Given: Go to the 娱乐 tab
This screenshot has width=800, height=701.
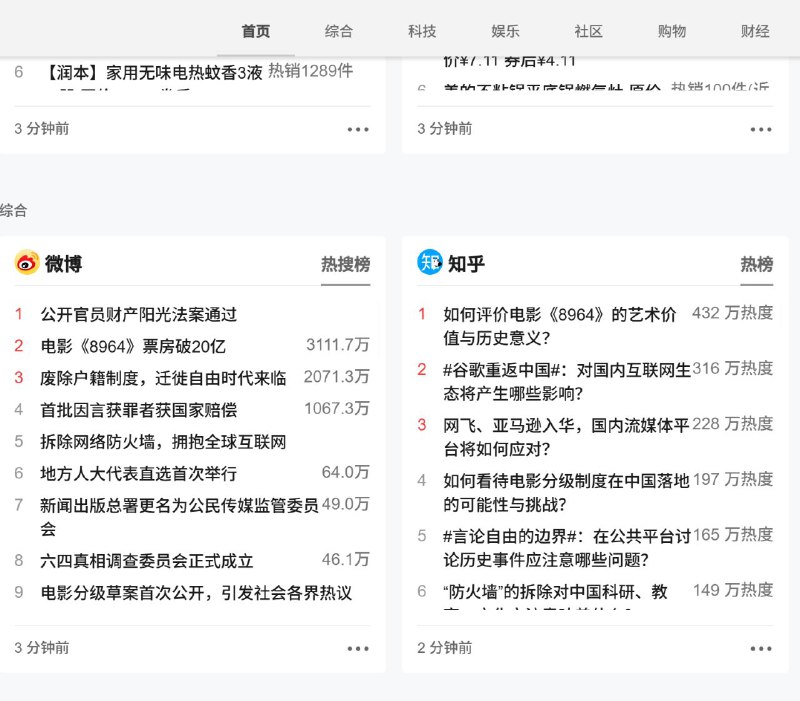Looking at the screenshot, I should [505, 31].
